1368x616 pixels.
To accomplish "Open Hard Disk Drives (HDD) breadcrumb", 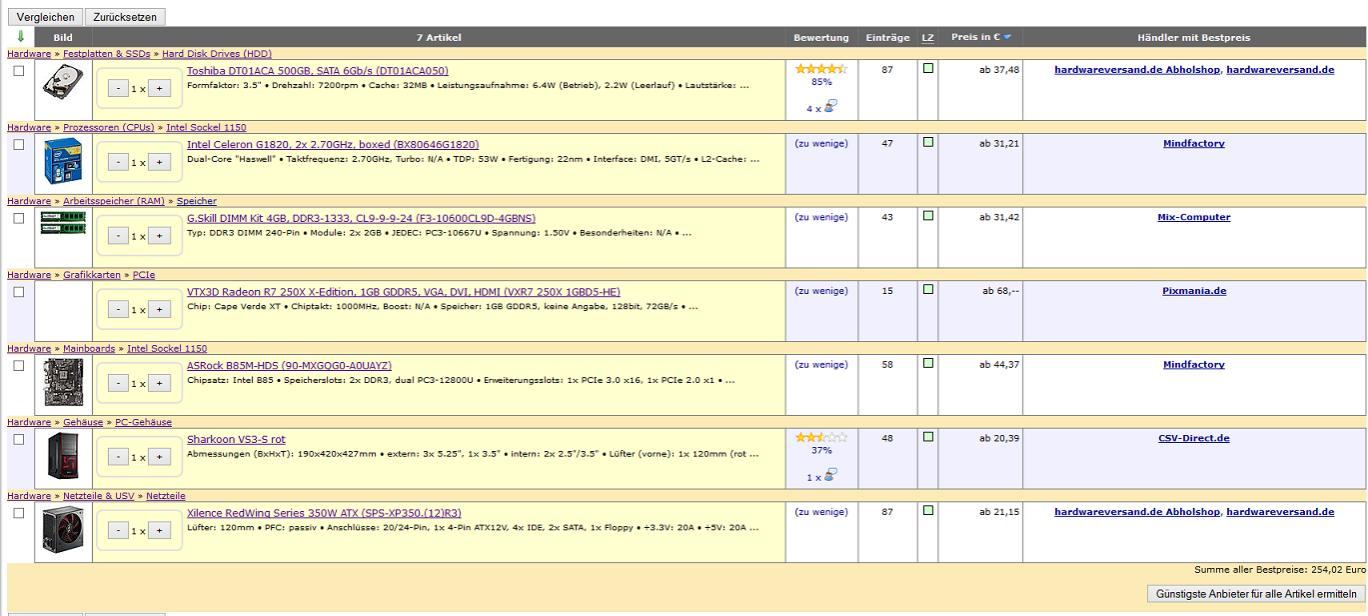I will pyautogui.click(x=217, y=54).
